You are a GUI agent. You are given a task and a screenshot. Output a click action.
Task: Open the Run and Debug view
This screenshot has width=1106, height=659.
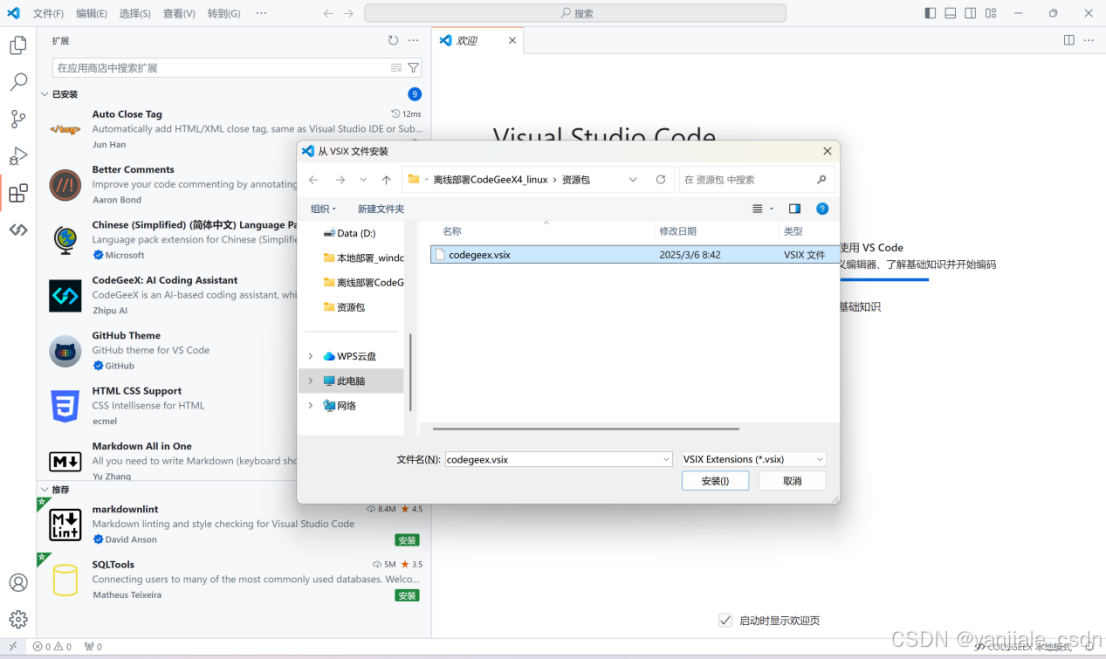click(18, 155)
